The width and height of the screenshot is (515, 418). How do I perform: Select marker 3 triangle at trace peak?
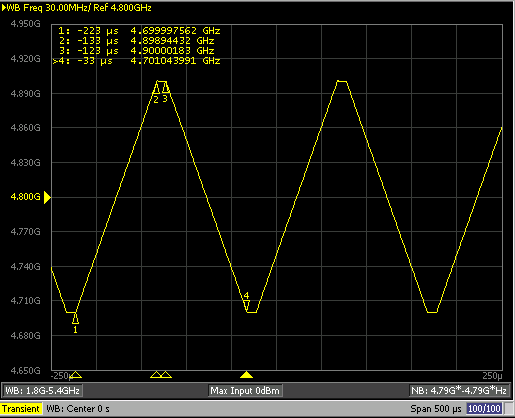[165, 88]
